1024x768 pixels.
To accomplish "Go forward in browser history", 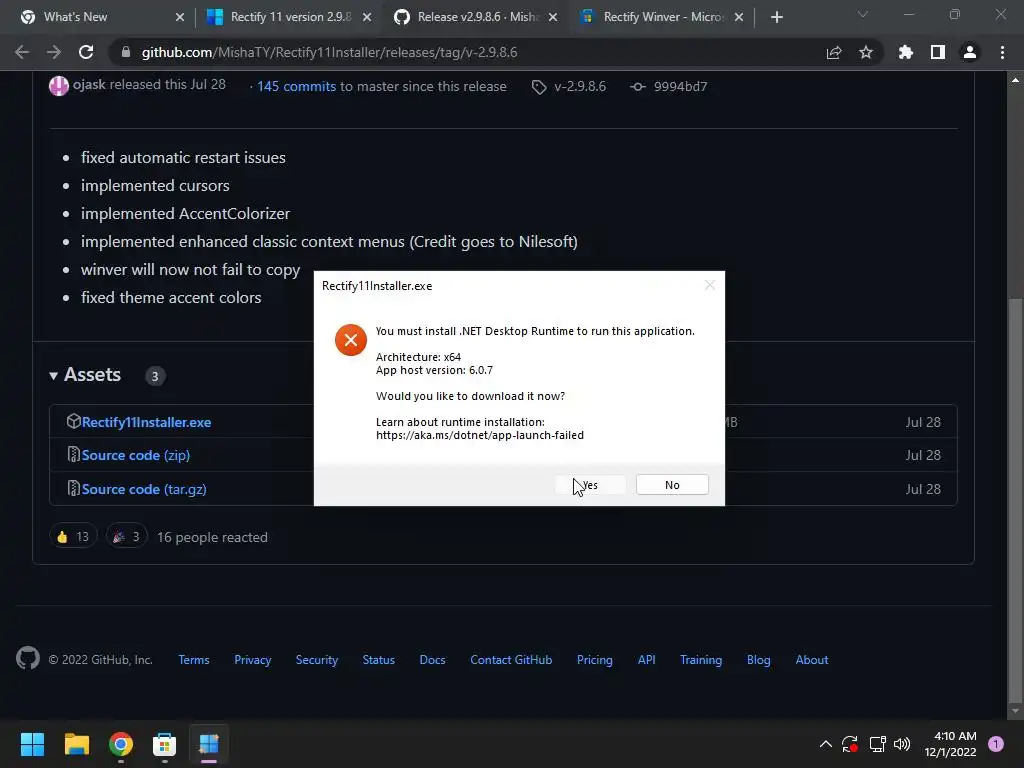I will pos(54,52).
